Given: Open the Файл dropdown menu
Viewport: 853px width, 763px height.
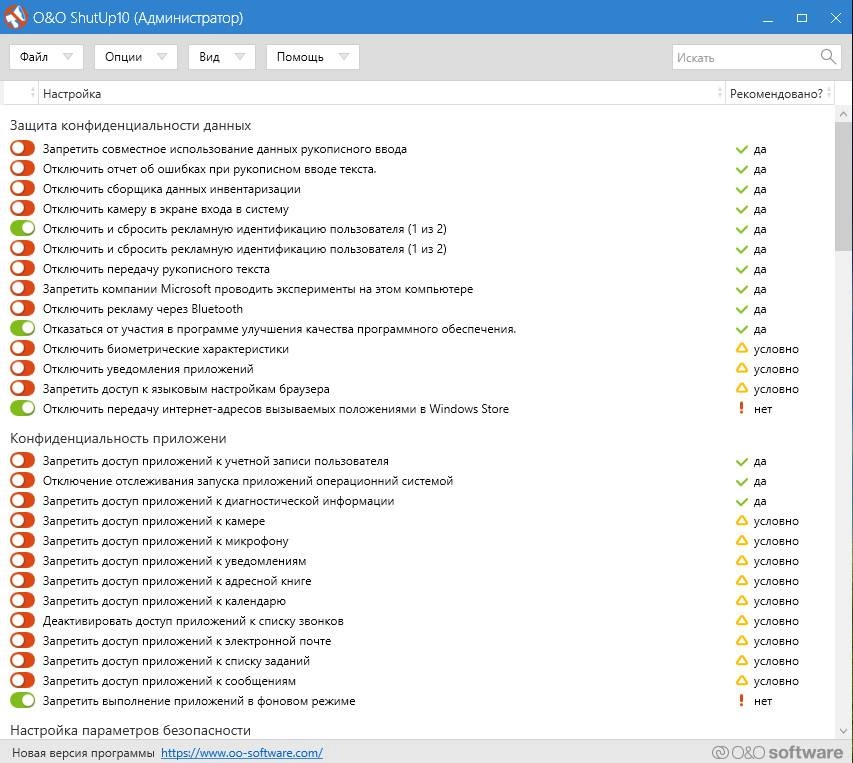Looking at the screenshot, I should click(46, 57).
